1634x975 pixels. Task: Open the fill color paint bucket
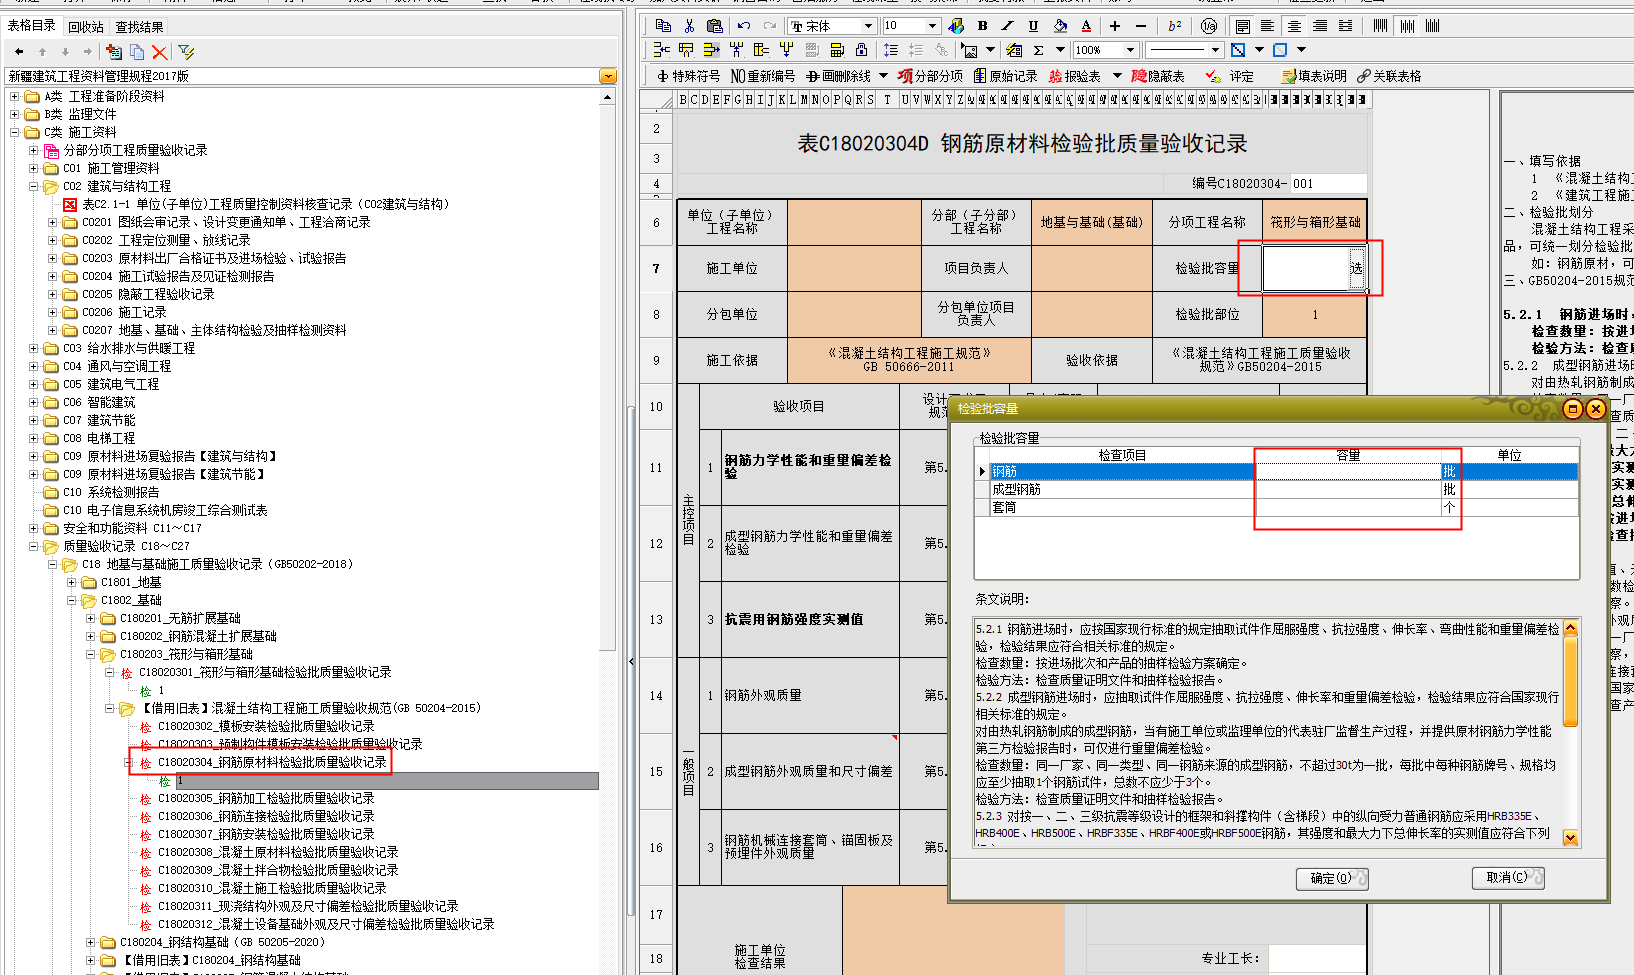pos(1060,26)
